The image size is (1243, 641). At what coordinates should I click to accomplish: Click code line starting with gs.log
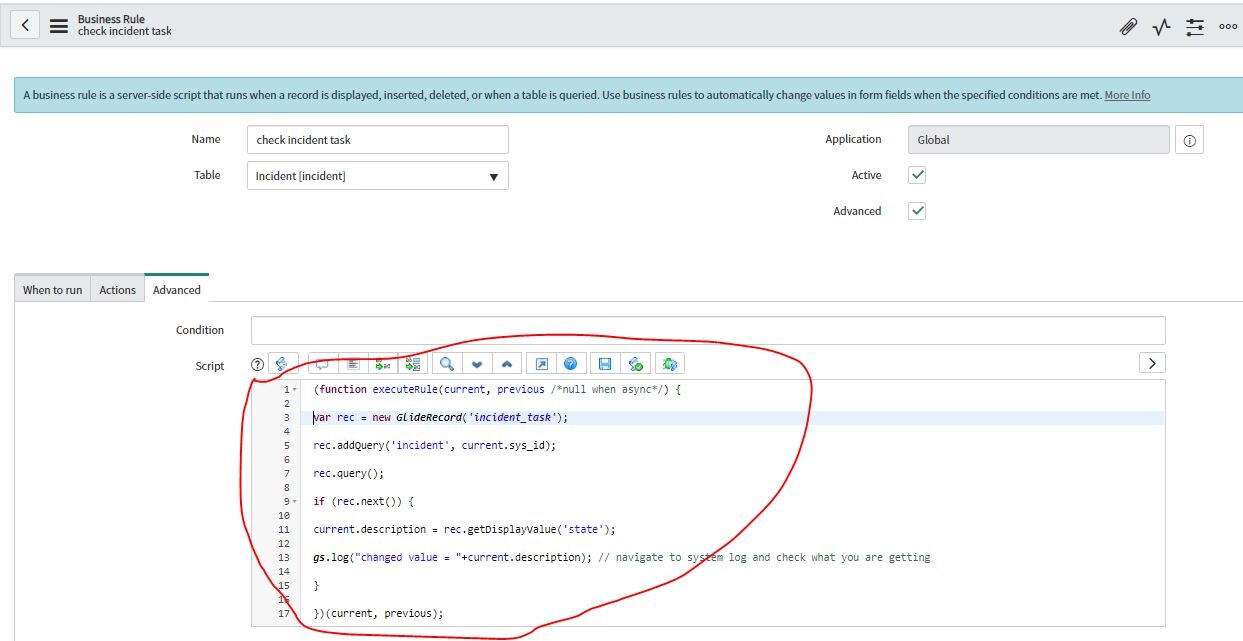pos(621,558)
